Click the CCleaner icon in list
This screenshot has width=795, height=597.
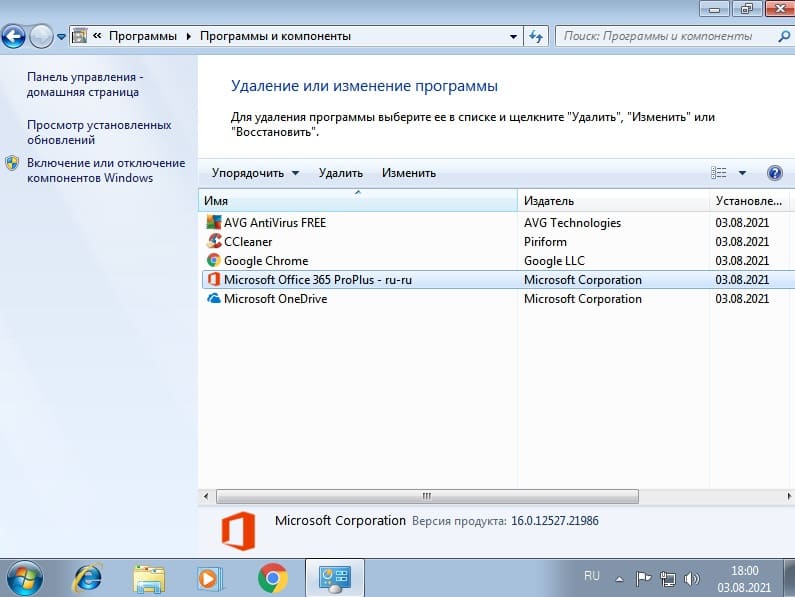214,241
